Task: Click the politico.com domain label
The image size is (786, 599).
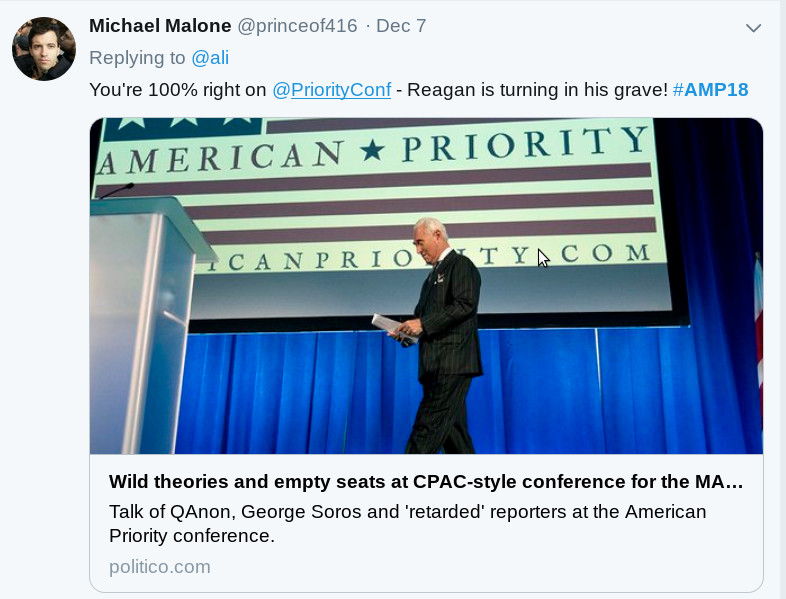Action: pos(160,566)
